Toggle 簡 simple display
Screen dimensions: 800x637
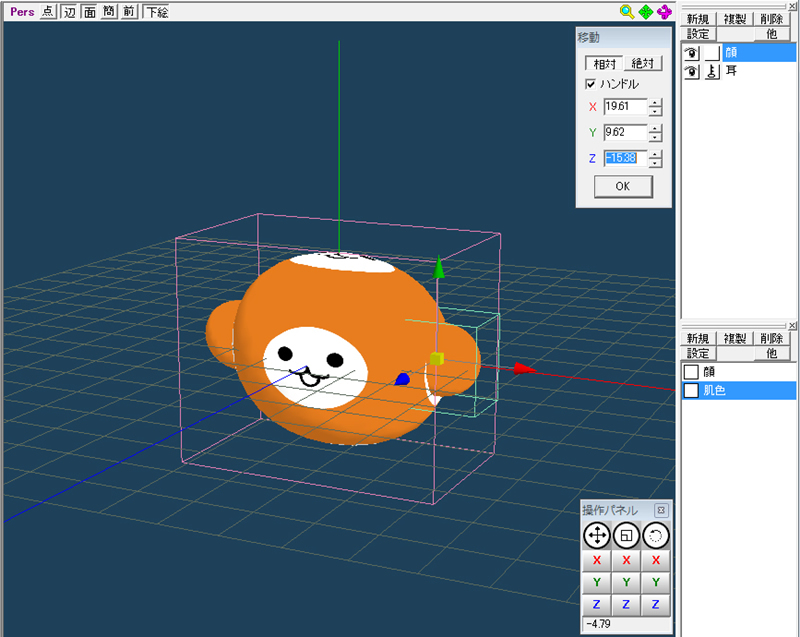pos(109,12)
